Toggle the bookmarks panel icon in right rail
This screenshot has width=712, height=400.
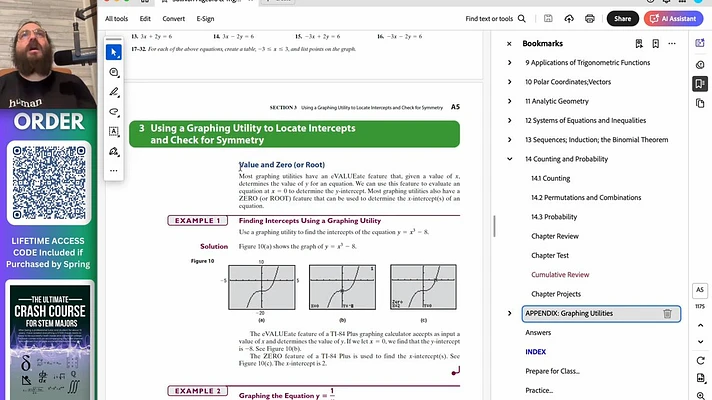(700, 84)
